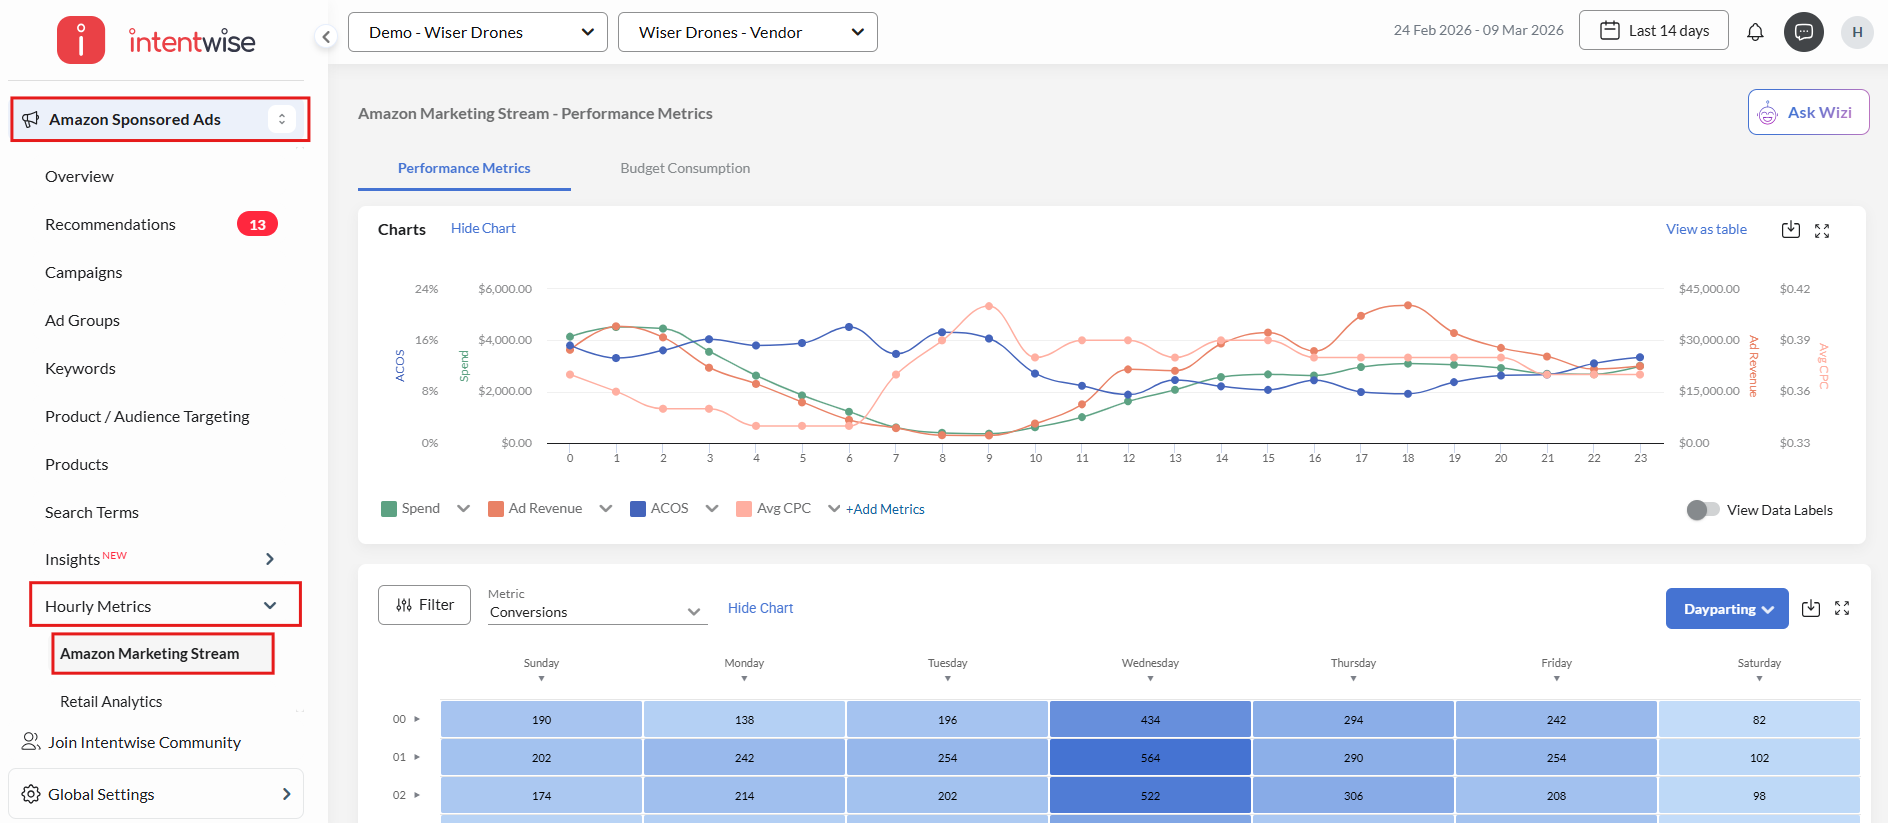Open the chat support icon
Viewport: 1888px width, 823px height.
pos(1804,32)
